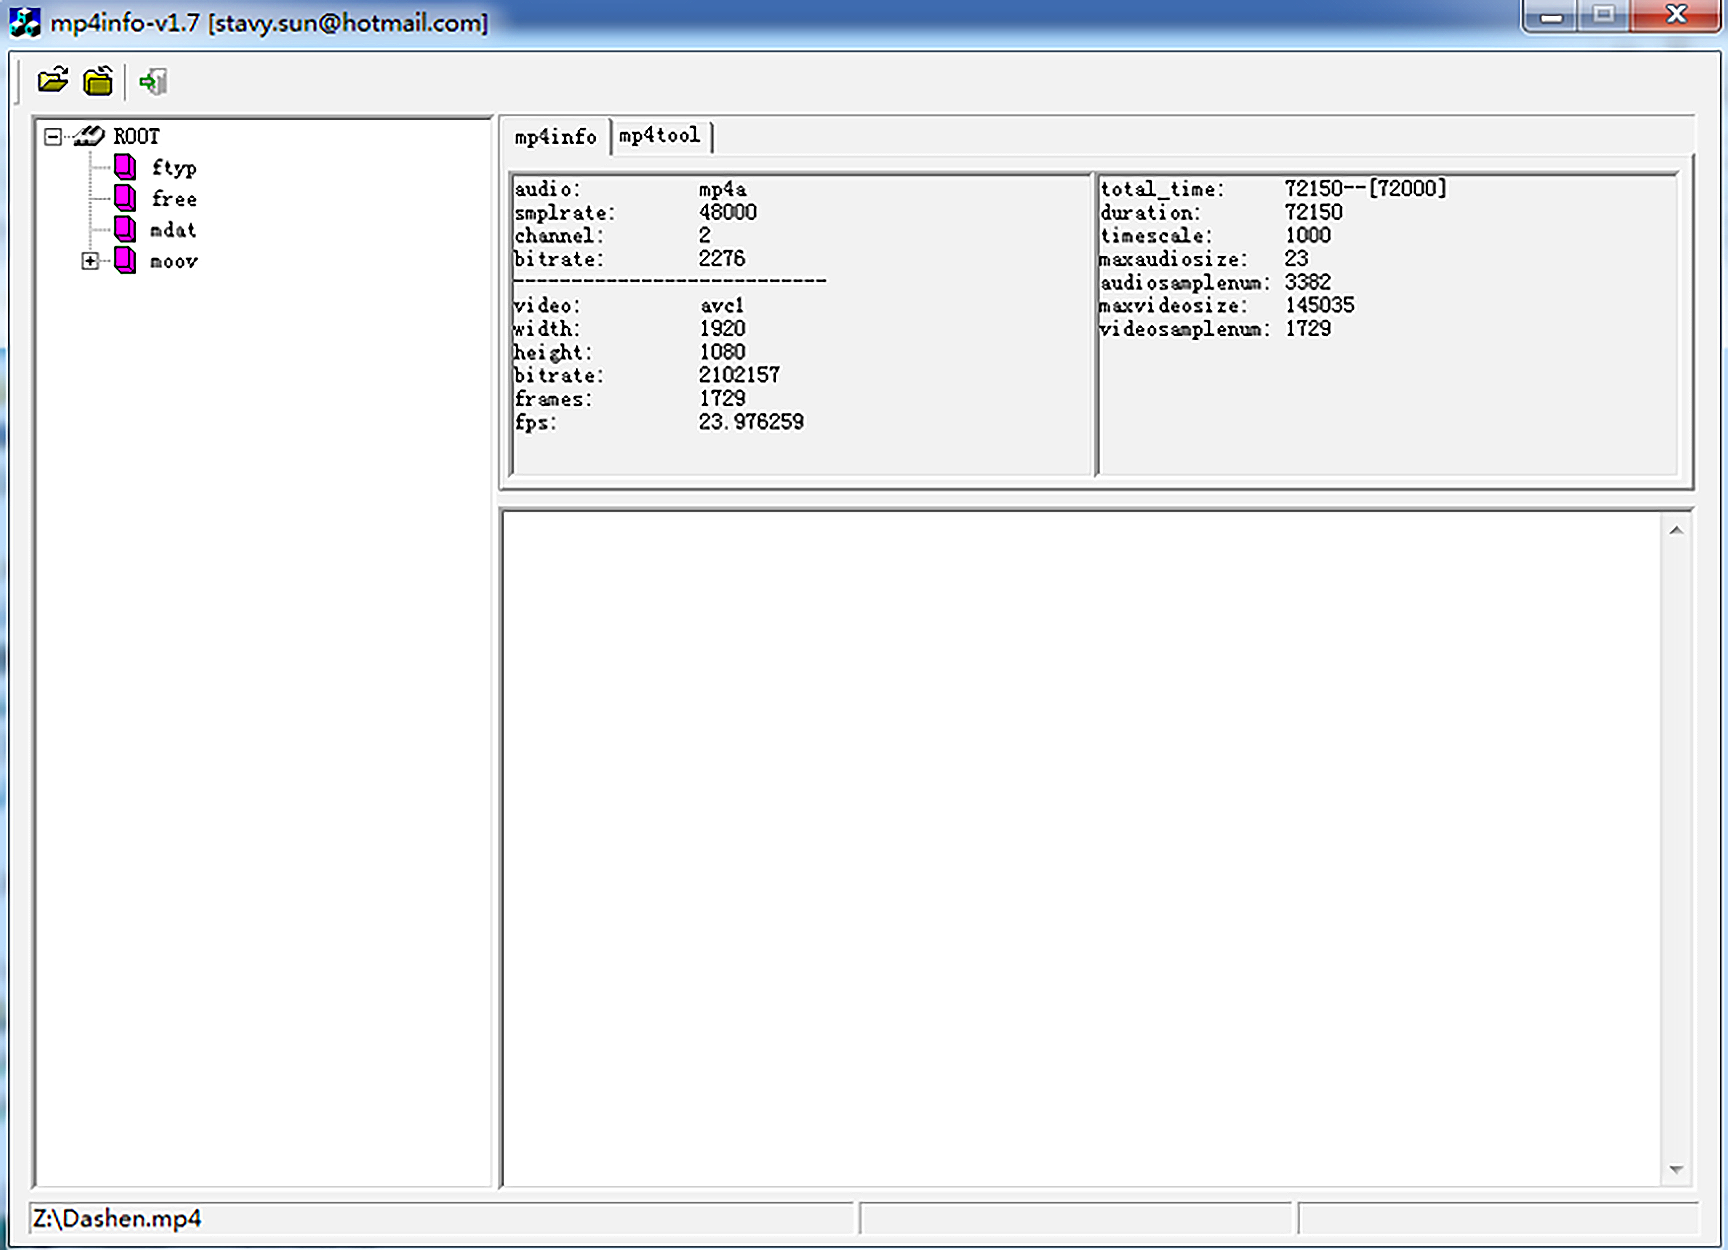Select the mp4info tab
Viewport: 1728px width, 1250px height.
555,137
